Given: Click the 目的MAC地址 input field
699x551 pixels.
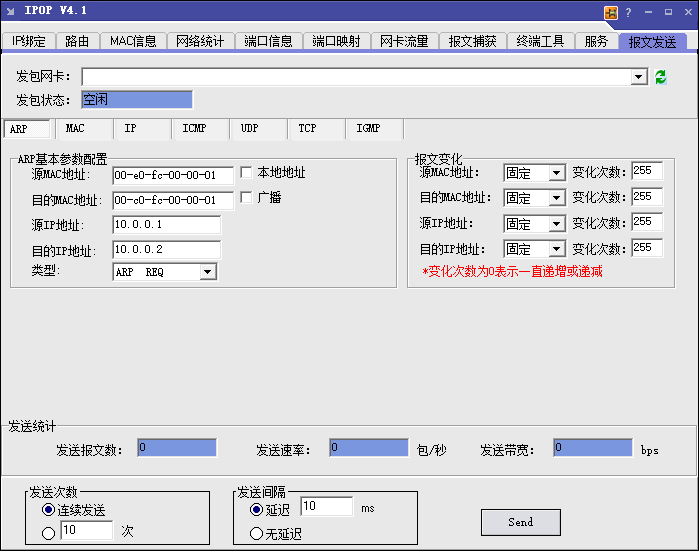Looking at the screenshot, I should click(x=173, y=200).
